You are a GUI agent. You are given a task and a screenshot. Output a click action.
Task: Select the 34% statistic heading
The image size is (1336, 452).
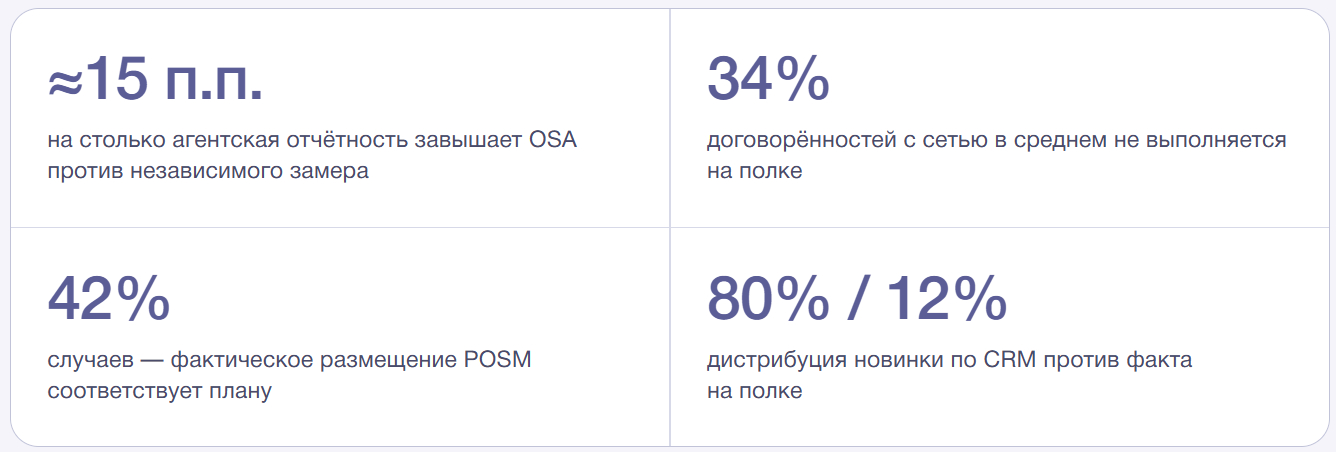pos(768,79)
